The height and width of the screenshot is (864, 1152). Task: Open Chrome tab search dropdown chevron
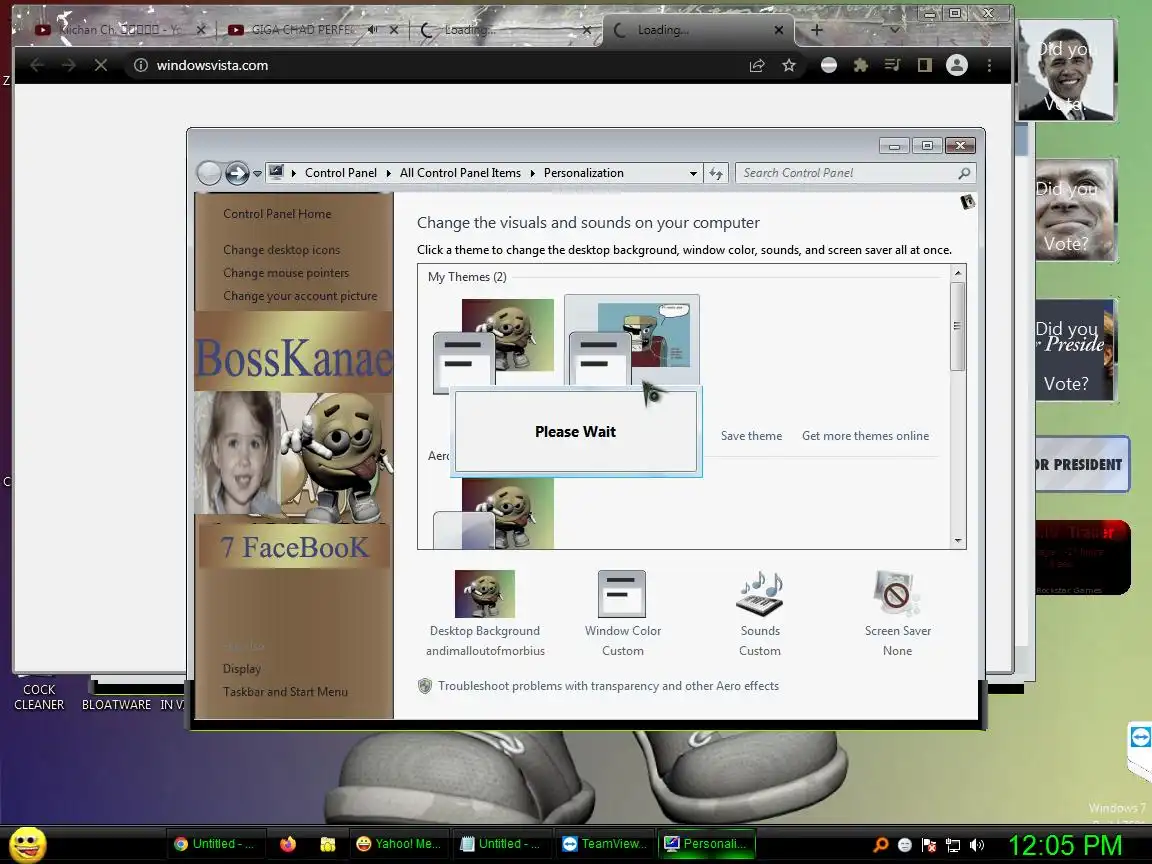[894, 30]
